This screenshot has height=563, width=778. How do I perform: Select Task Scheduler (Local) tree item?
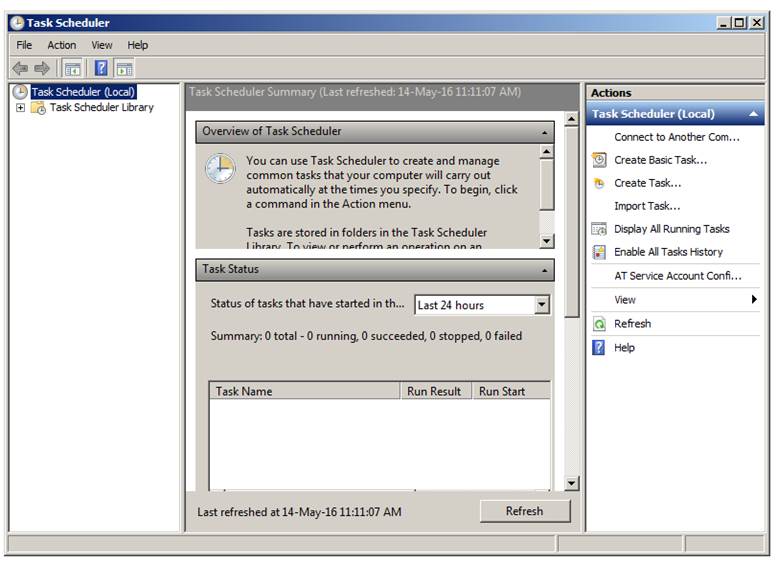tap(83, 92)
